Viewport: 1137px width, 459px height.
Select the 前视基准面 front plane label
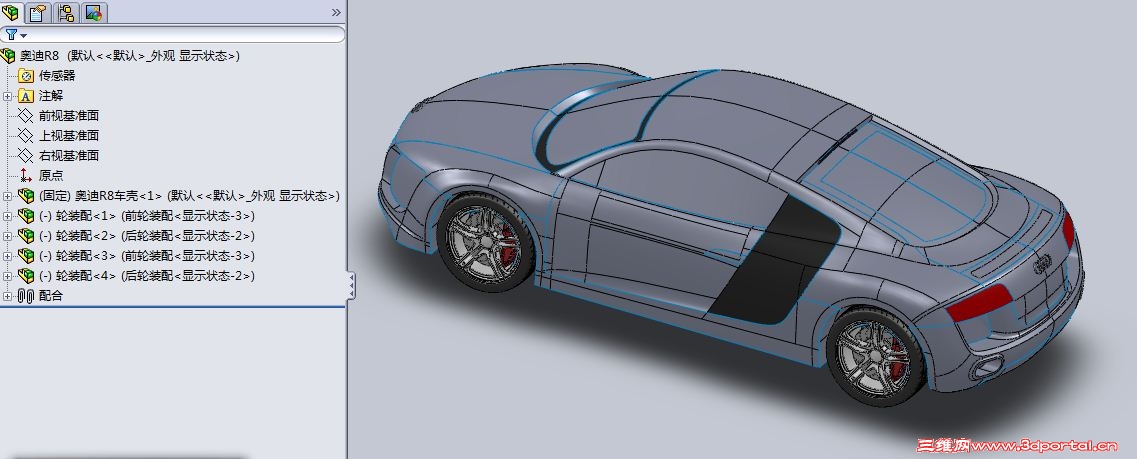point(69,115)
